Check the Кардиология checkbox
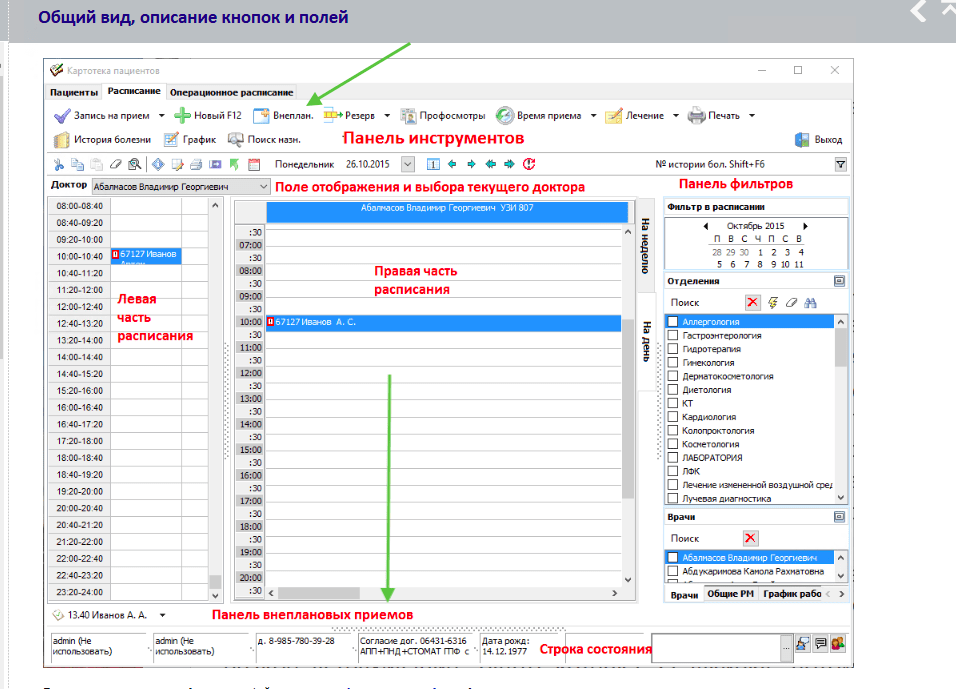 [x=673, y=417]
